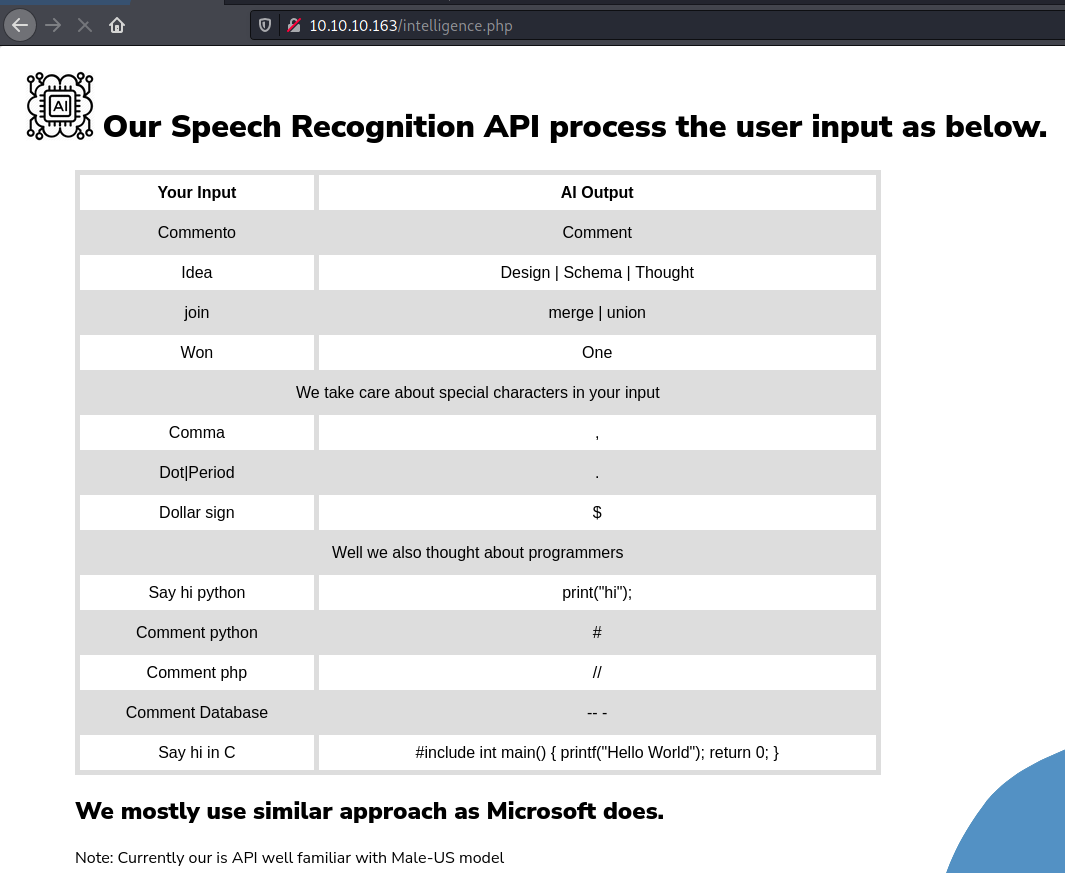Click the 'Dollar sign' input cell

197,512
